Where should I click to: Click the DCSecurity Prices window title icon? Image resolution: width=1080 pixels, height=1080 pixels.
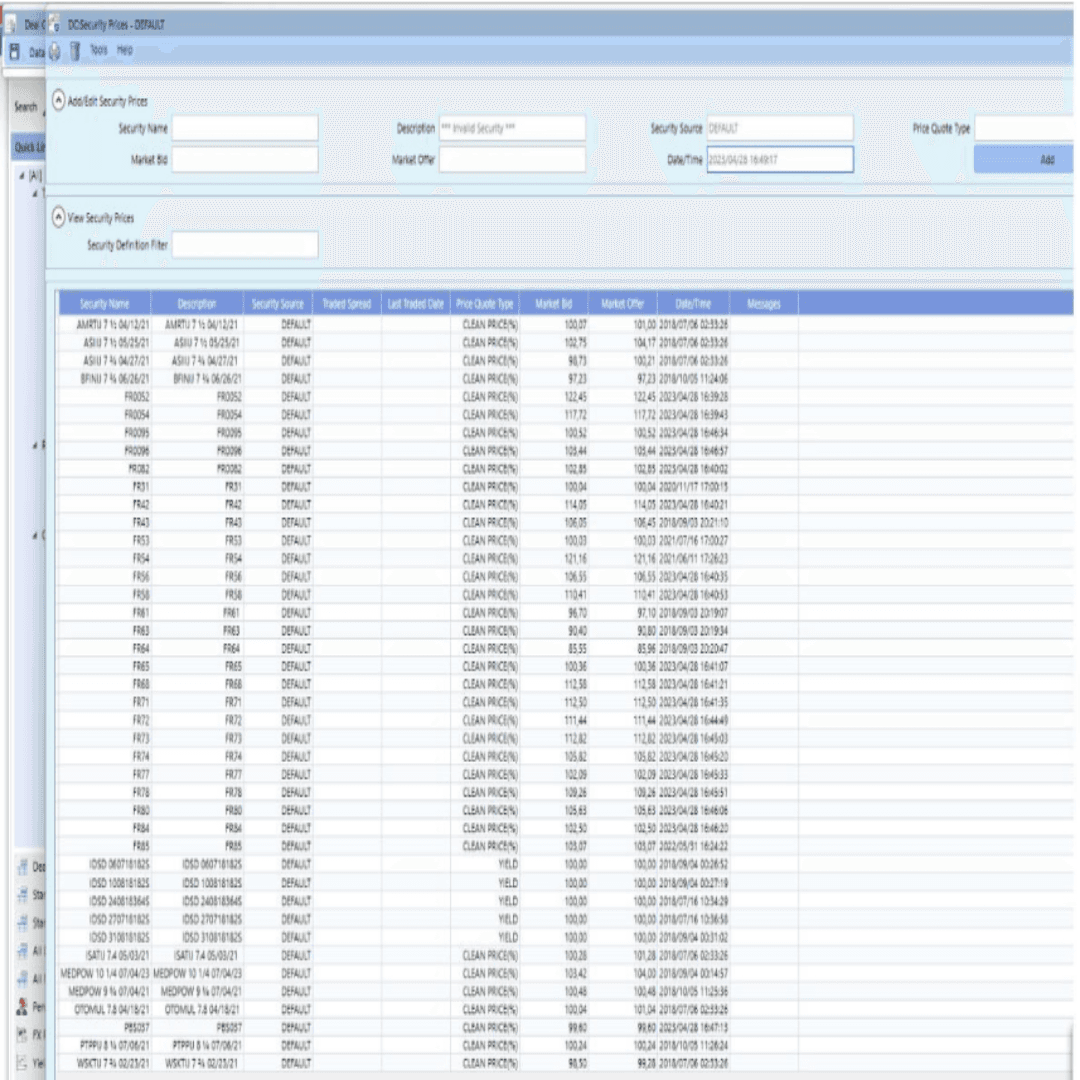54,26
